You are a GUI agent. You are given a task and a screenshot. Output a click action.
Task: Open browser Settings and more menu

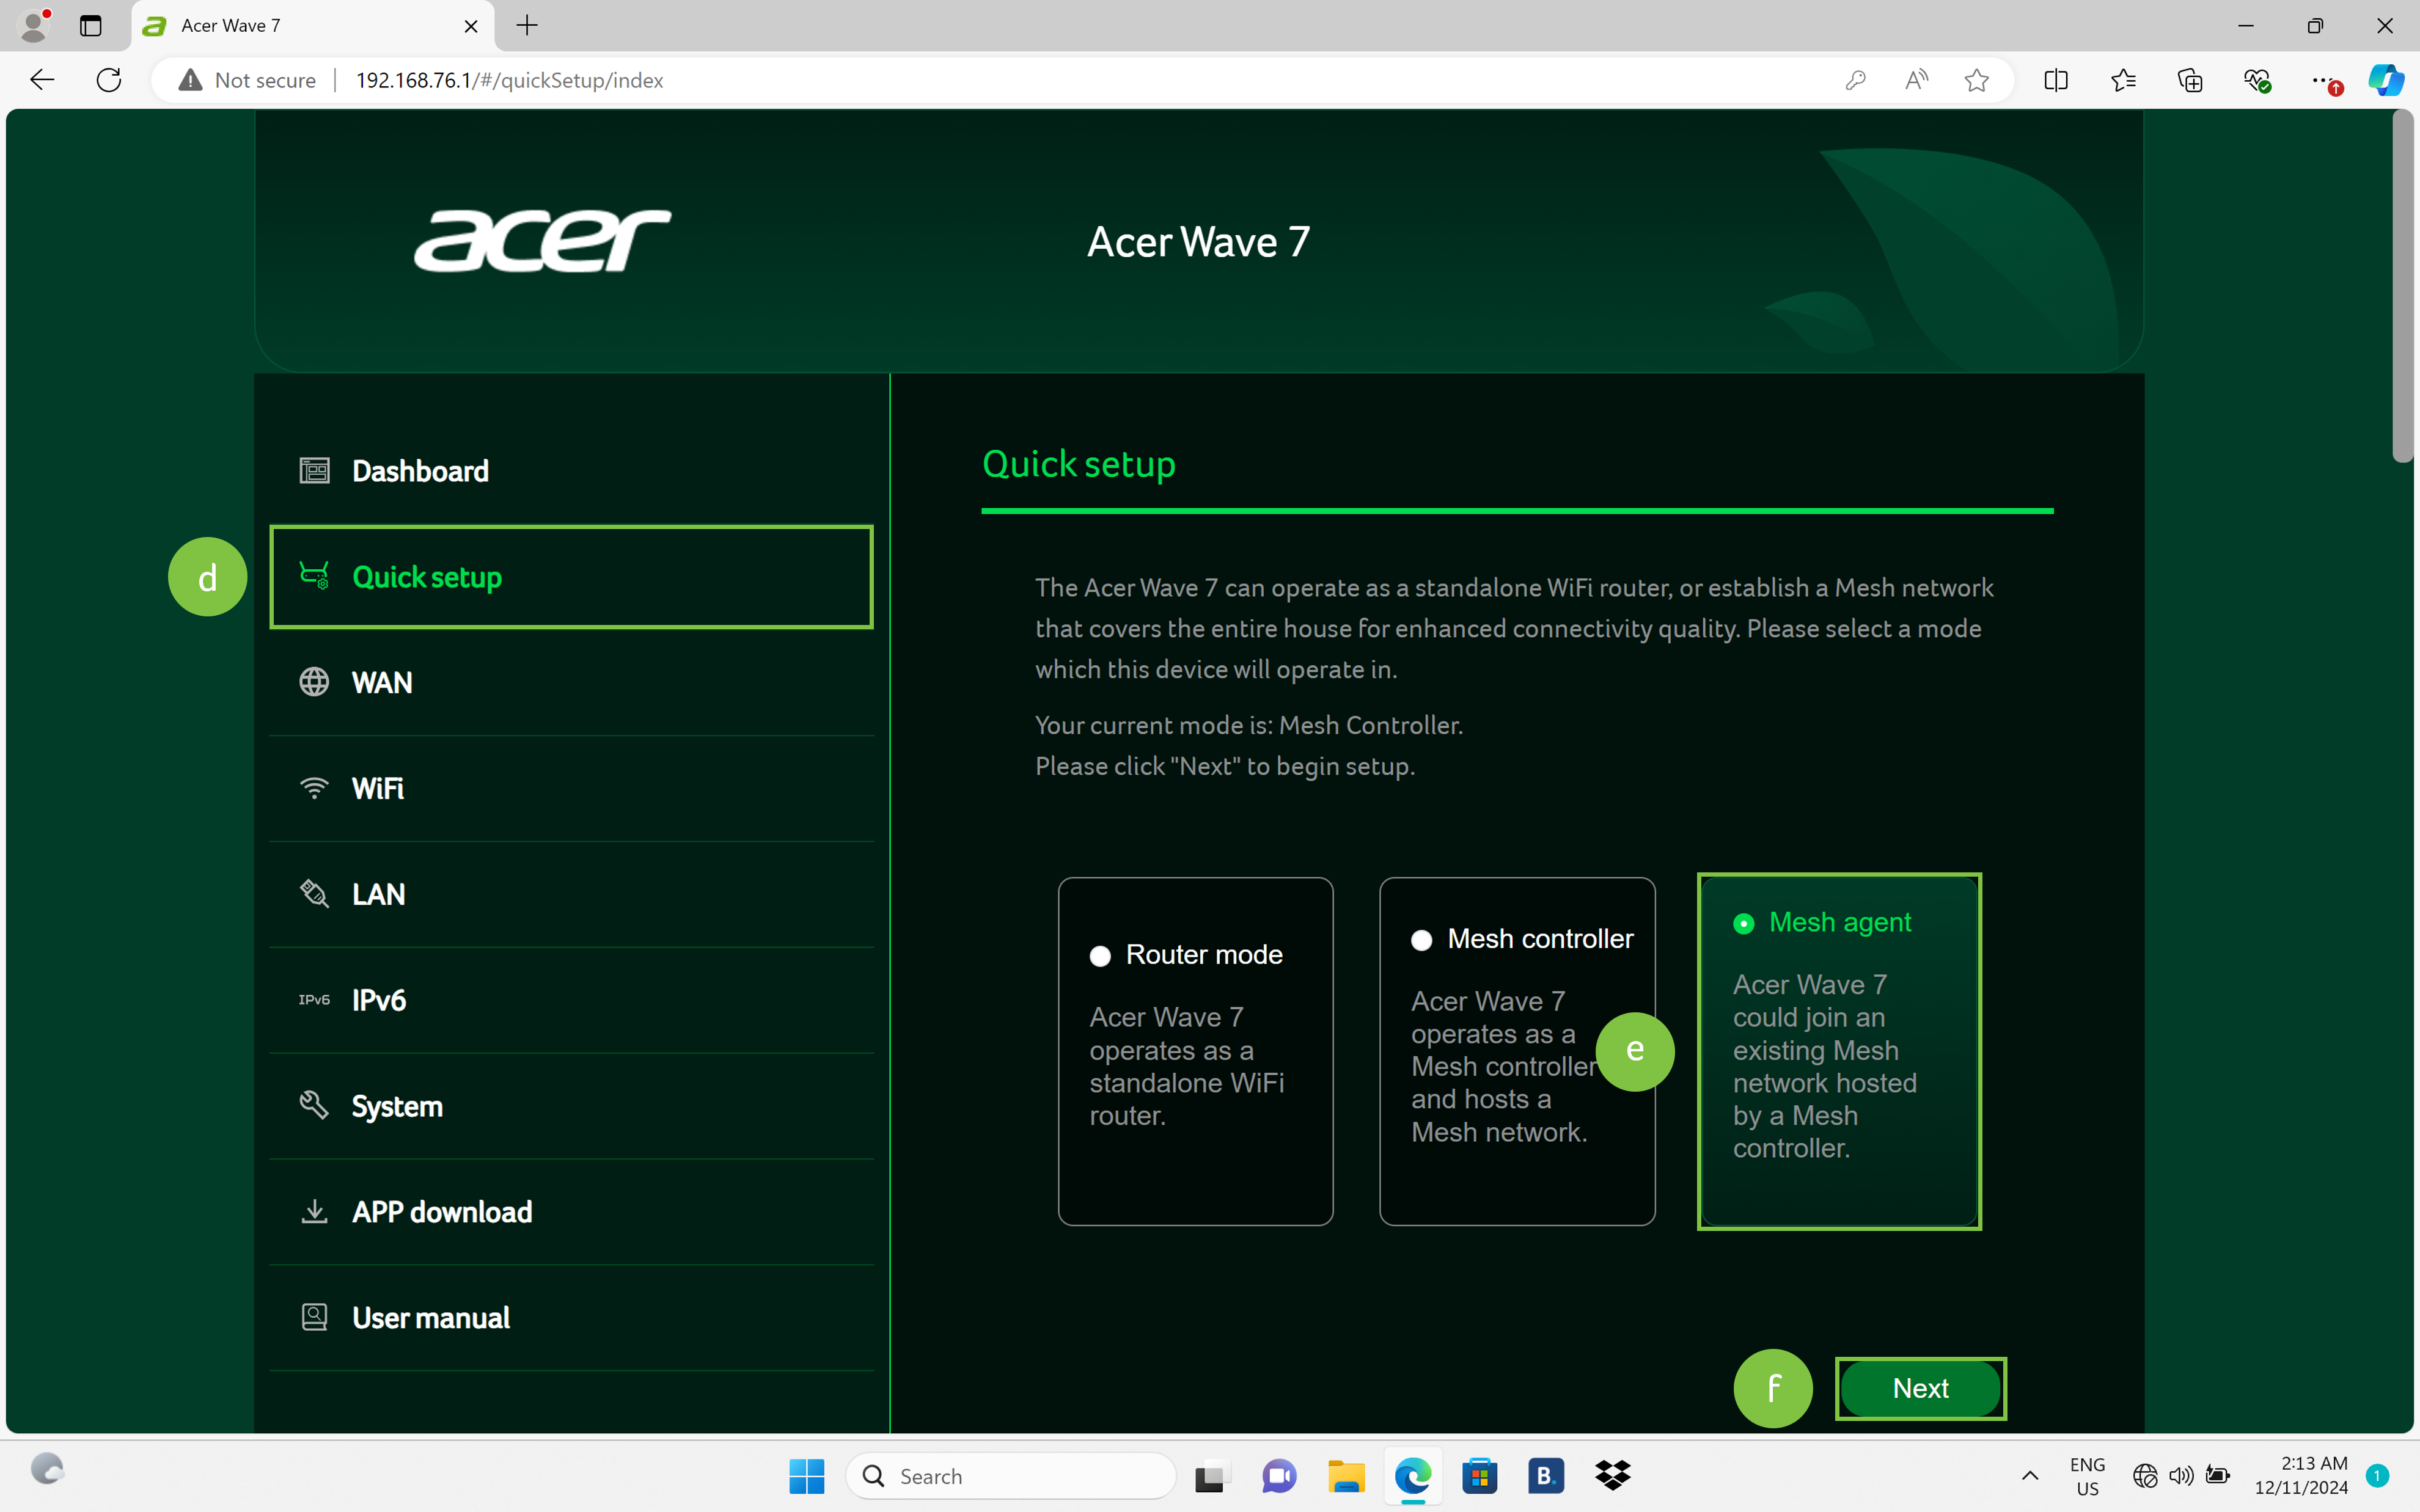(x=2322, y=80)
